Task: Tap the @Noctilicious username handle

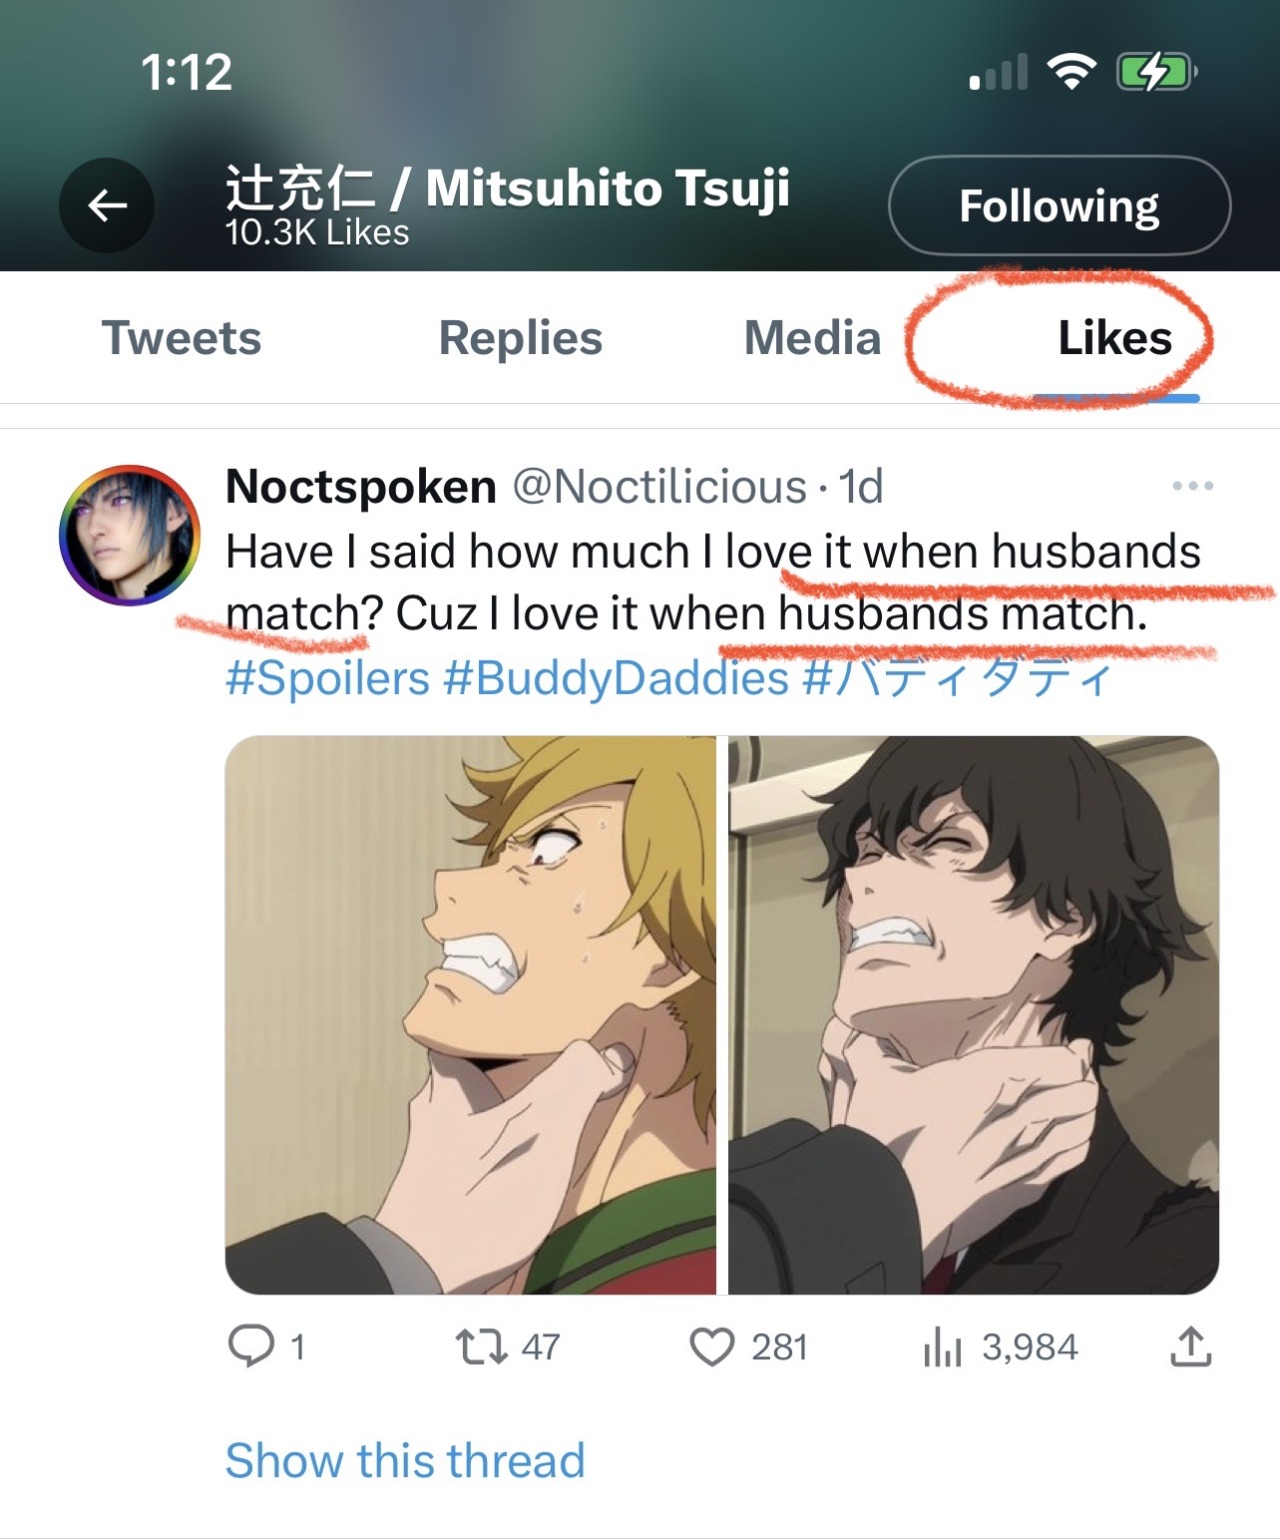Action: click(659, 487)
